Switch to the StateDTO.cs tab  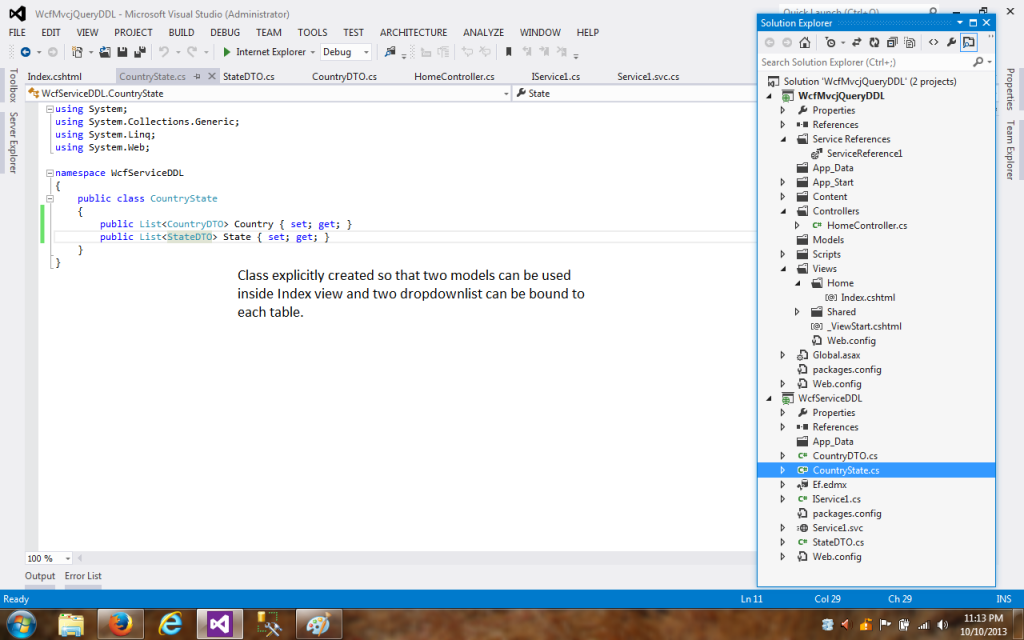[x=248, y=76]
